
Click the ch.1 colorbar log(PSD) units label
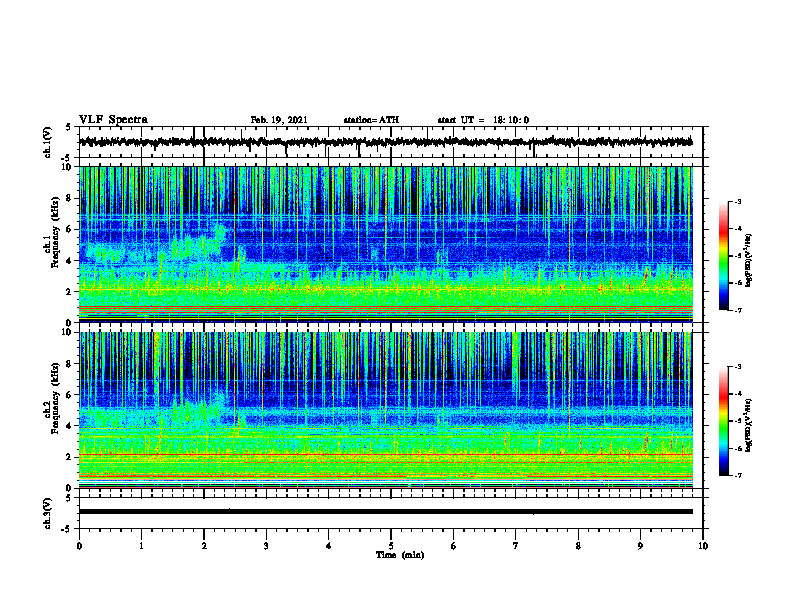(749, 260)
